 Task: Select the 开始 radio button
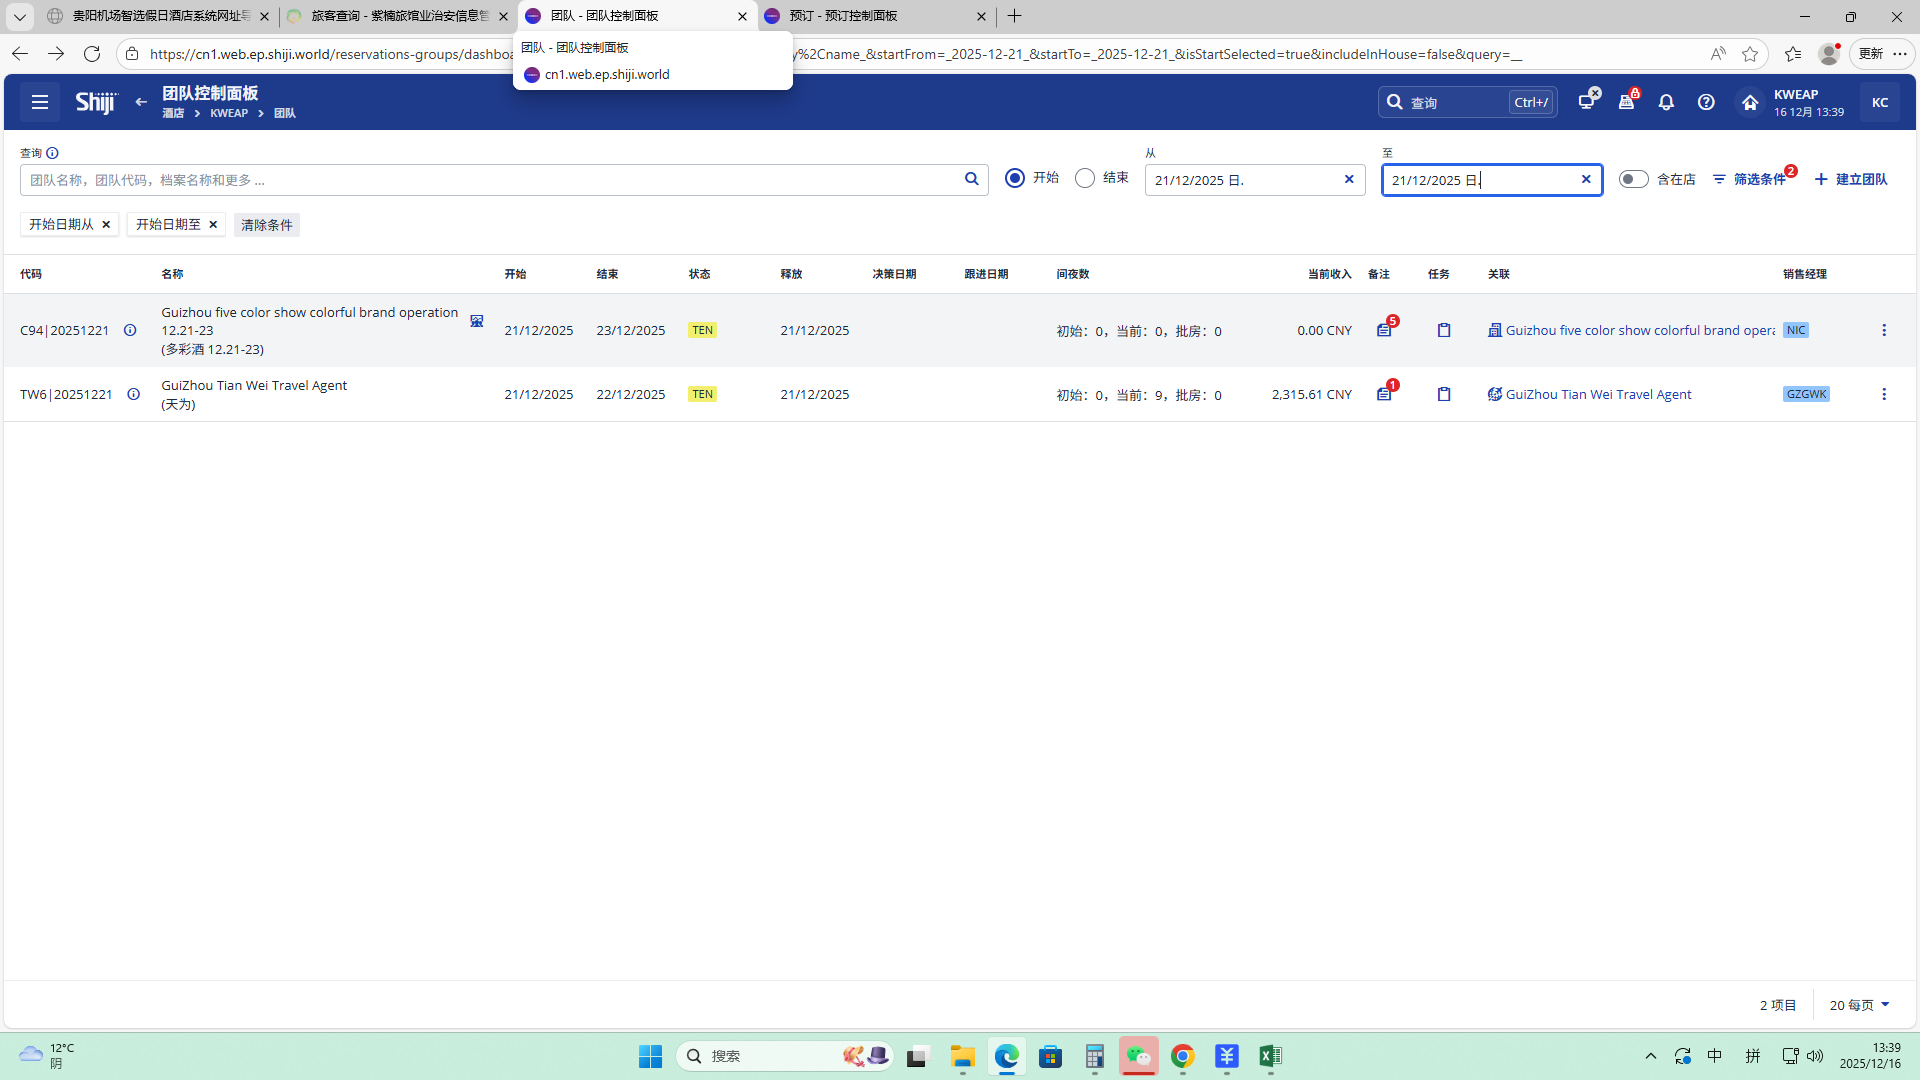[1015, 178]
